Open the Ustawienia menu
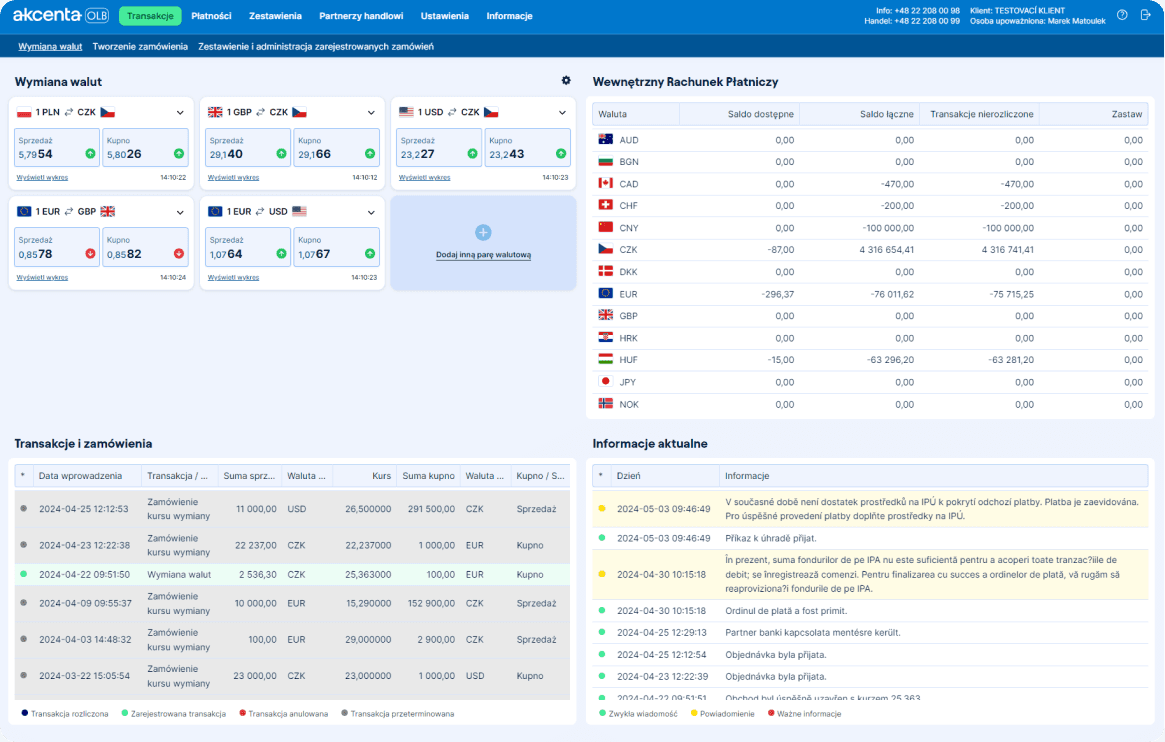 pyautogui.click(x=445, y=16)
